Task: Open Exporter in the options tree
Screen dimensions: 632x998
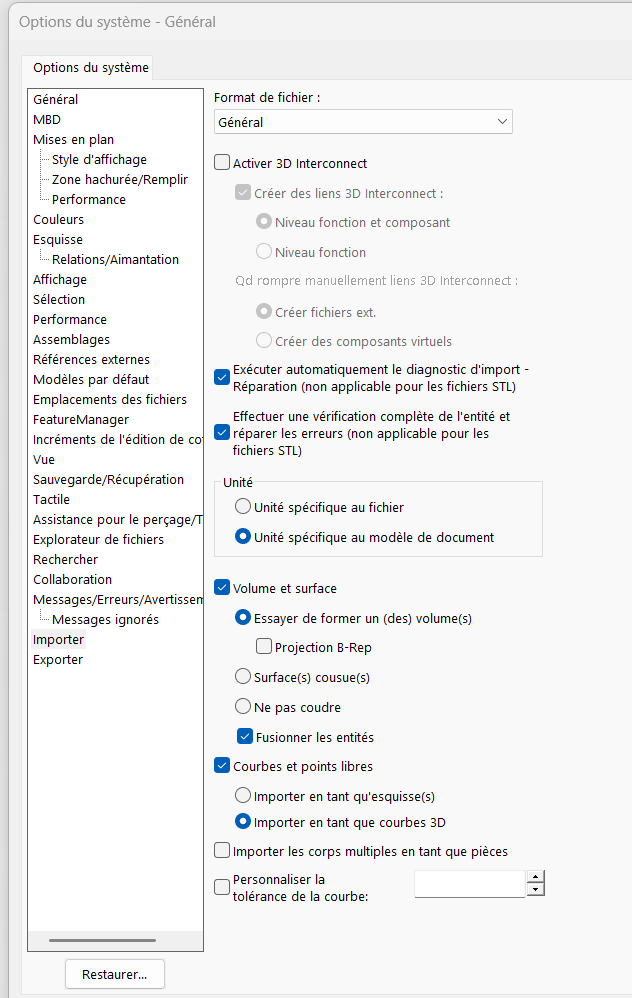Action: [x=58, y=659]
